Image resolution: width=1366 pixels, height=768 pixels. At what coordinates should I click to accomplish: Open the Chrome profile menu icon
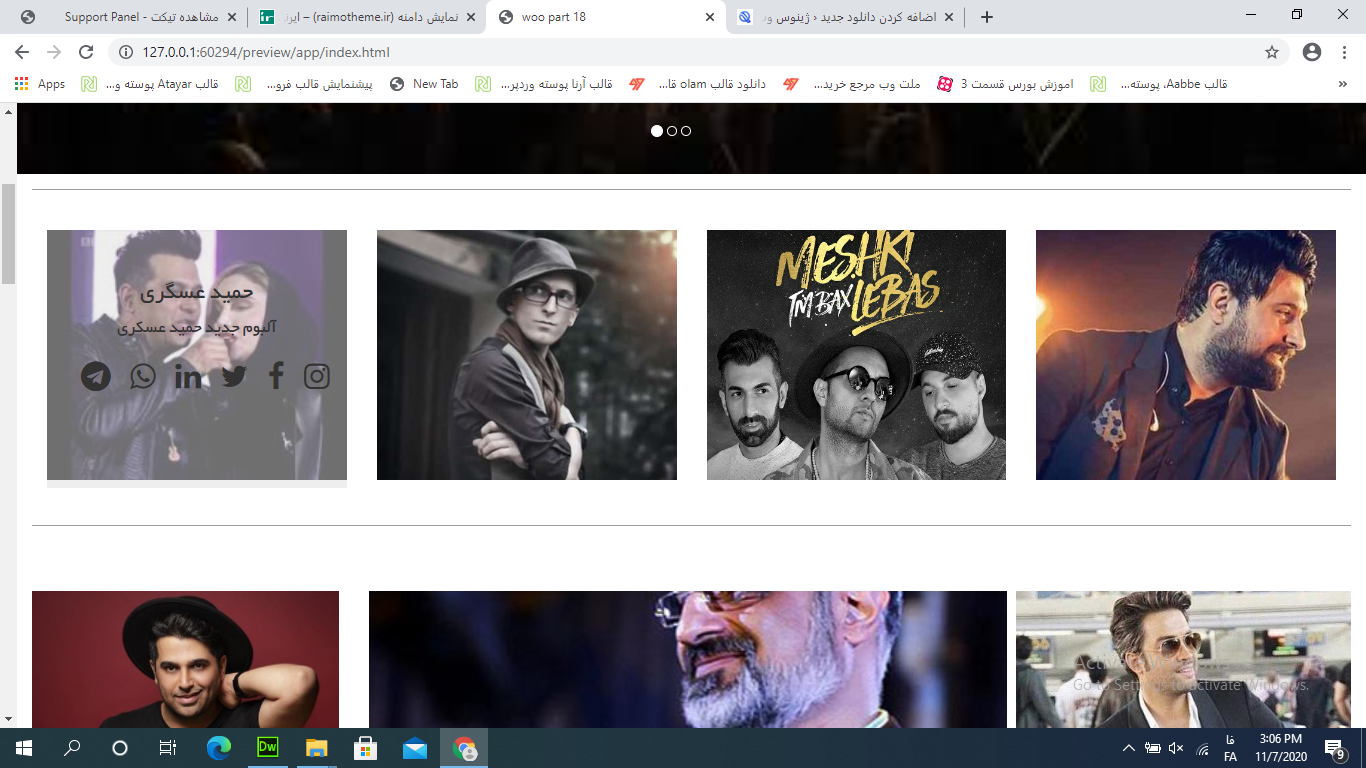[x=1312, y=52]
